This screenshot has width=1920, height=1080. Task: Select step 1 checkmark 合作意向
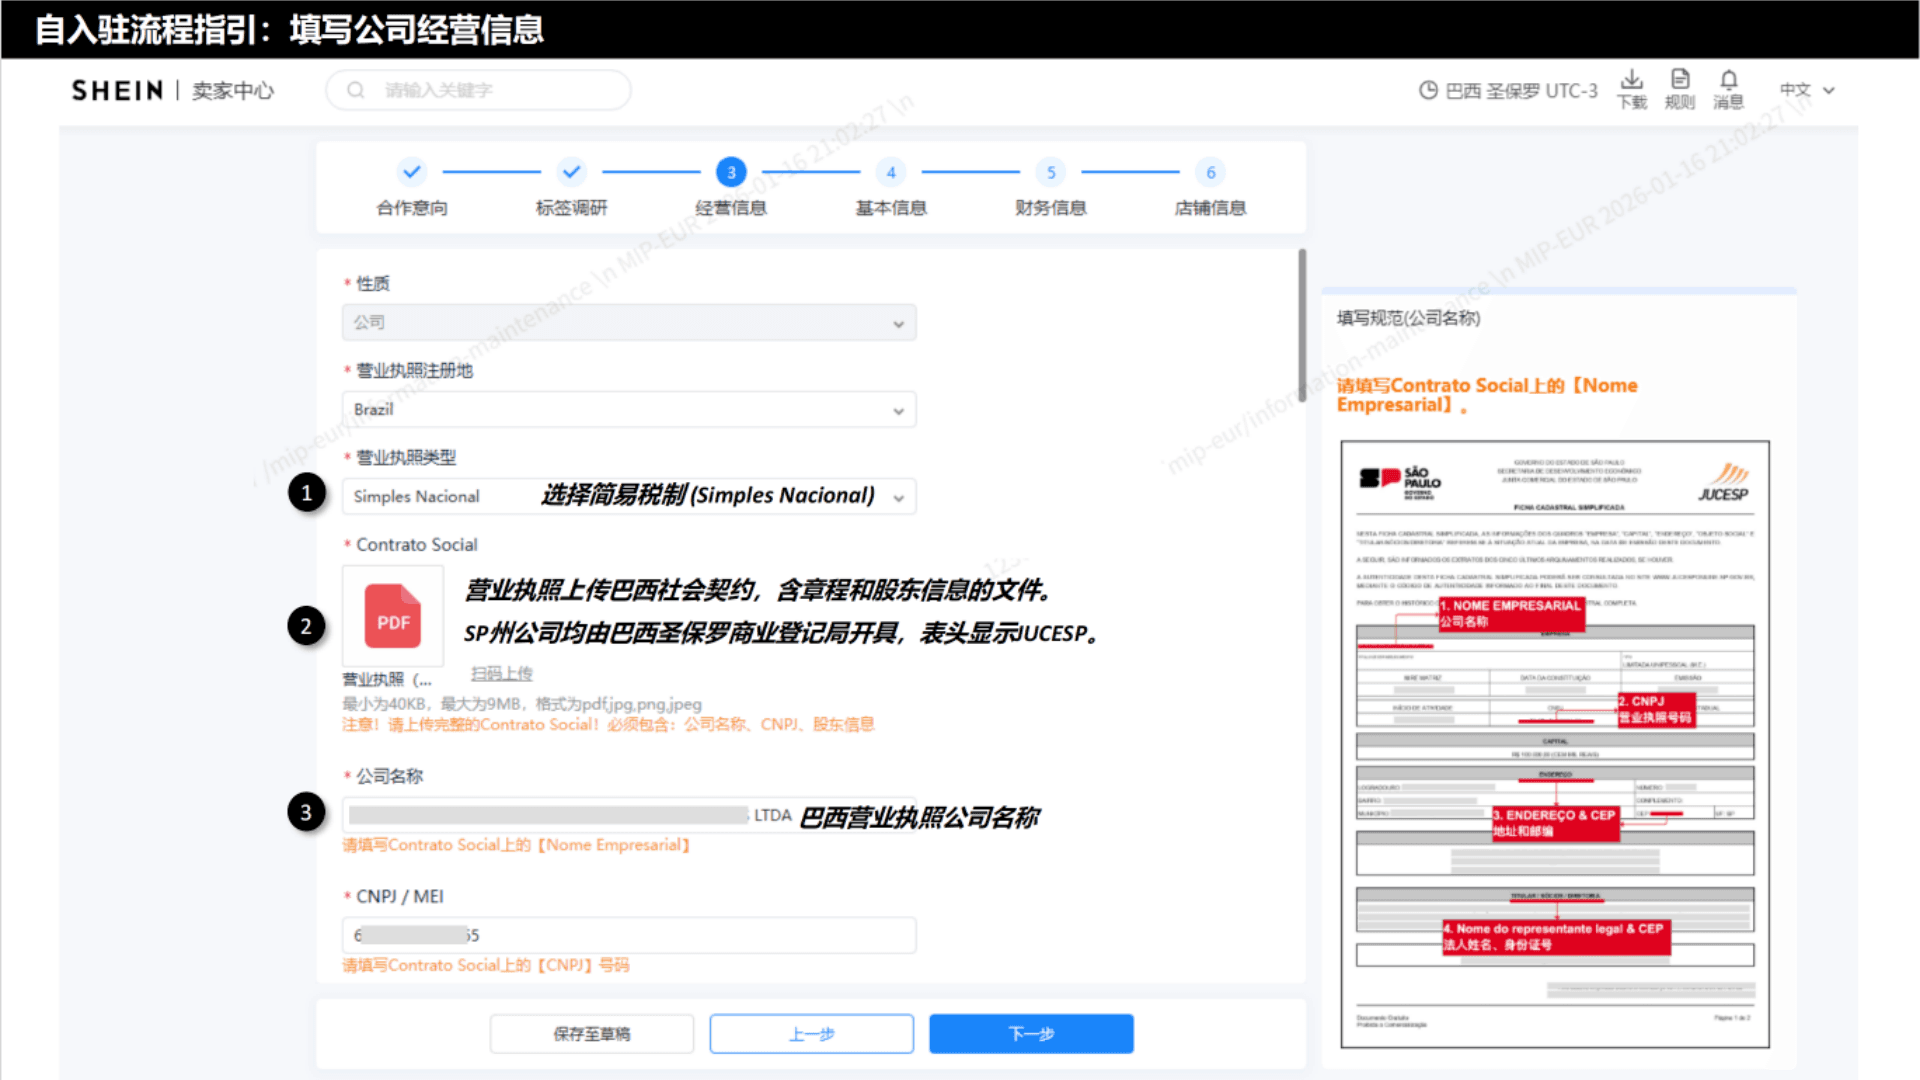[411, 172]
